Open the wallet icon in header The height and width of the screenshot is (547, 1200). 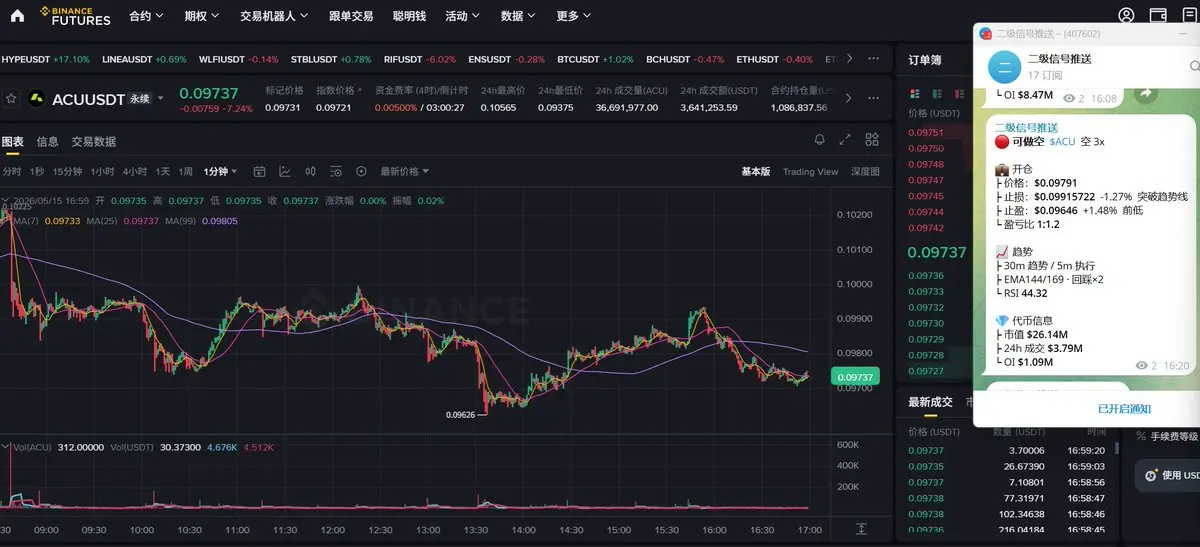(1159, 15)
